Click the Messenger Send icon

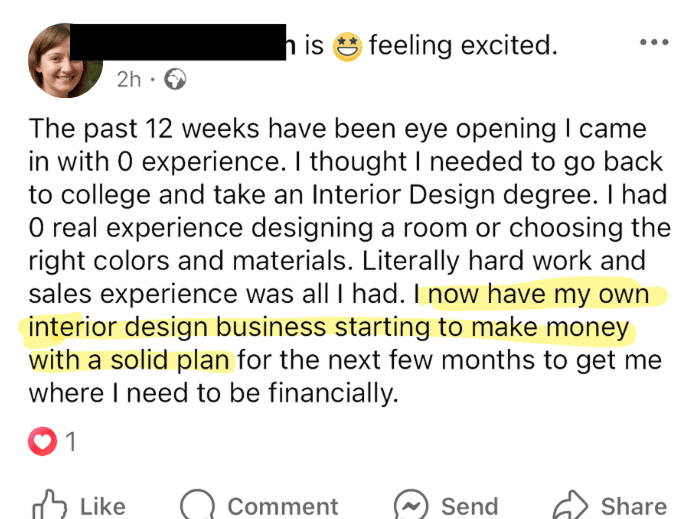411,505
